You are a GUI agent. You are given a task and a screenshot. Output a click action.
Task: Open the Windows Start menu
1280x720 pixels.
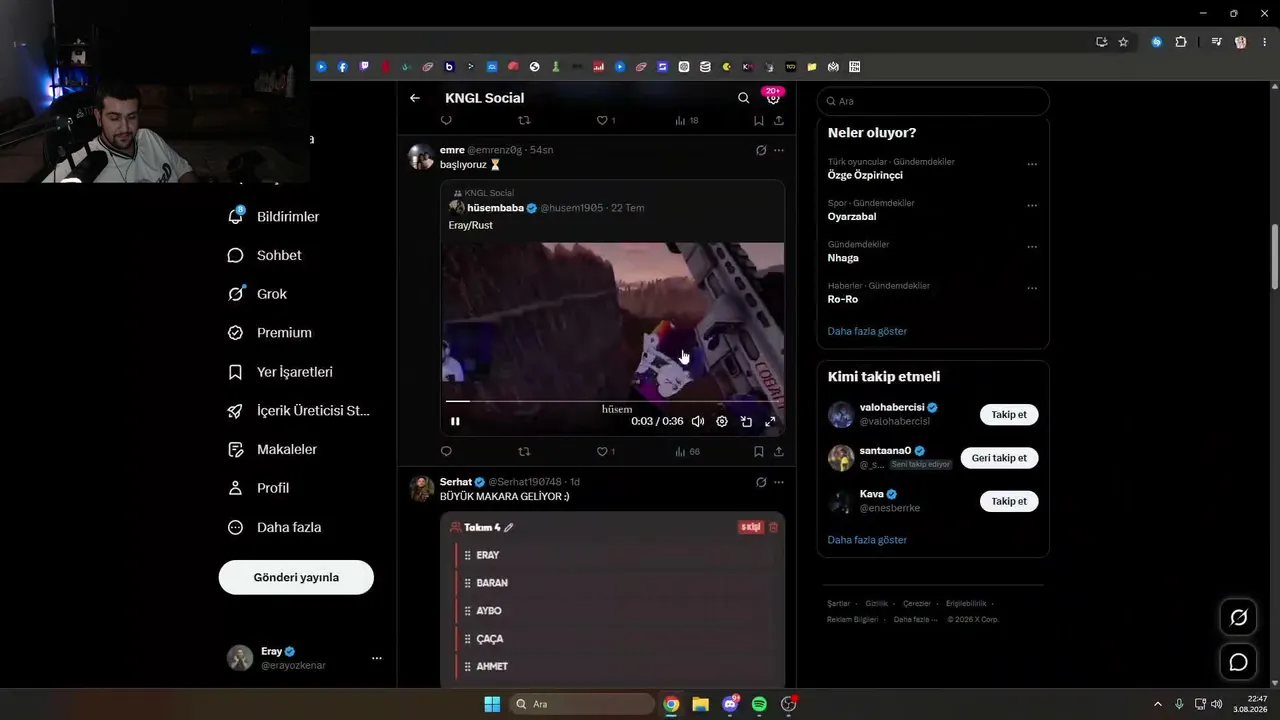[x=492, y=704]
